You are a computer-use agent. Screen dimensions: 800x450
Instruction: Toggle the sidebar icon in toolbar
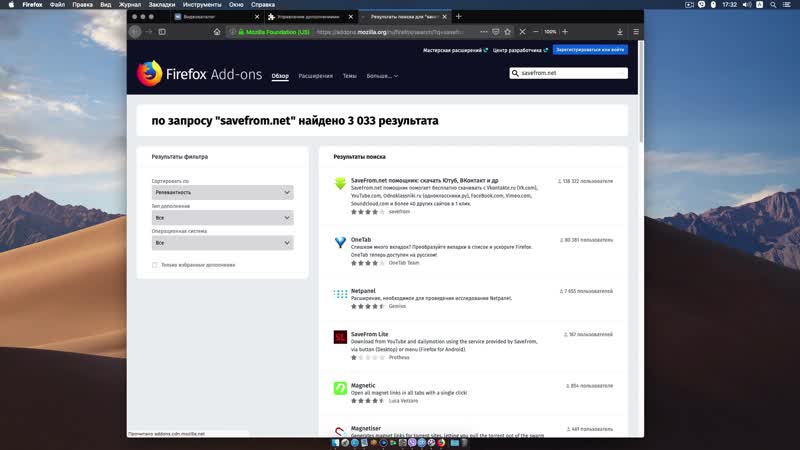pos(162,32)
